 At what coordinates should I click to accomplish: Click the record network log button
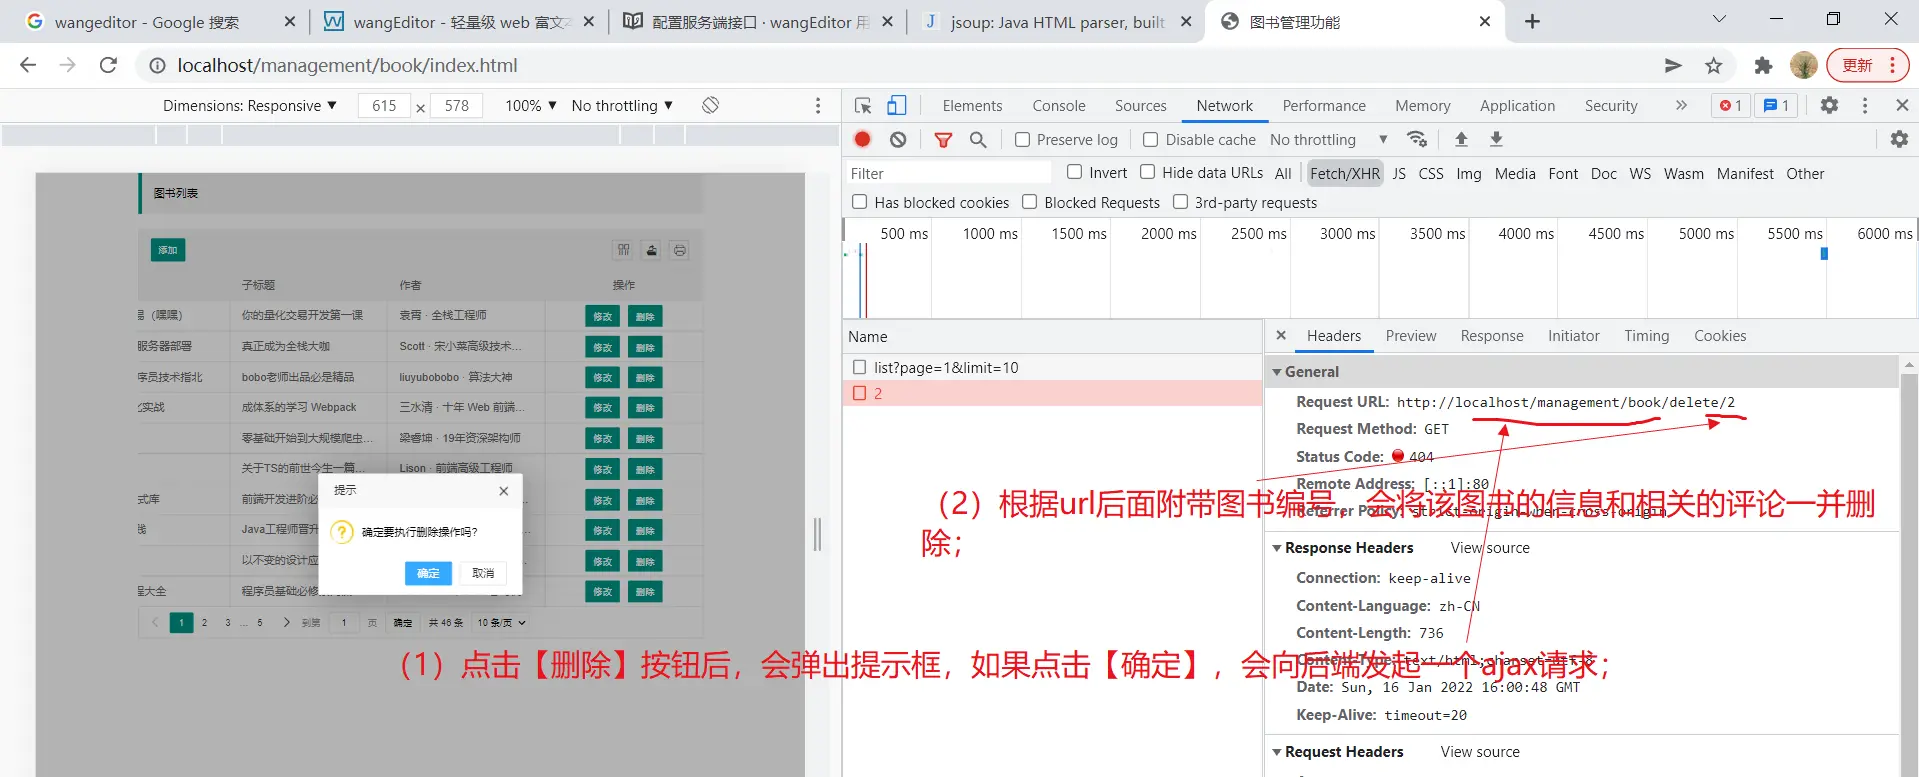click(x=862, y=140)
